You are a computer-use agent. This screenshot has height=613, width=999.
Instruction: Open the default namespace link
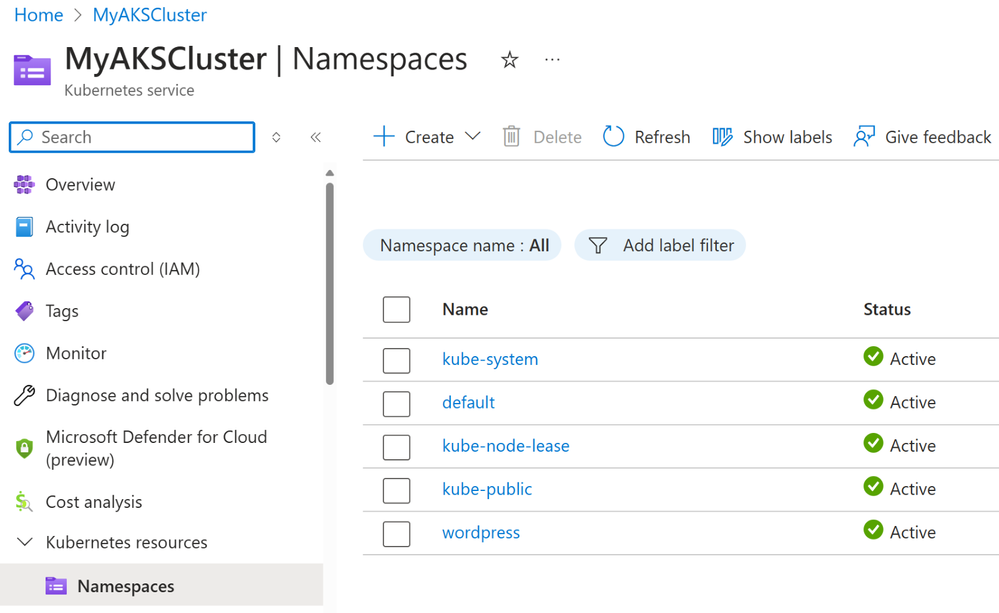click(x=468, y=402)
